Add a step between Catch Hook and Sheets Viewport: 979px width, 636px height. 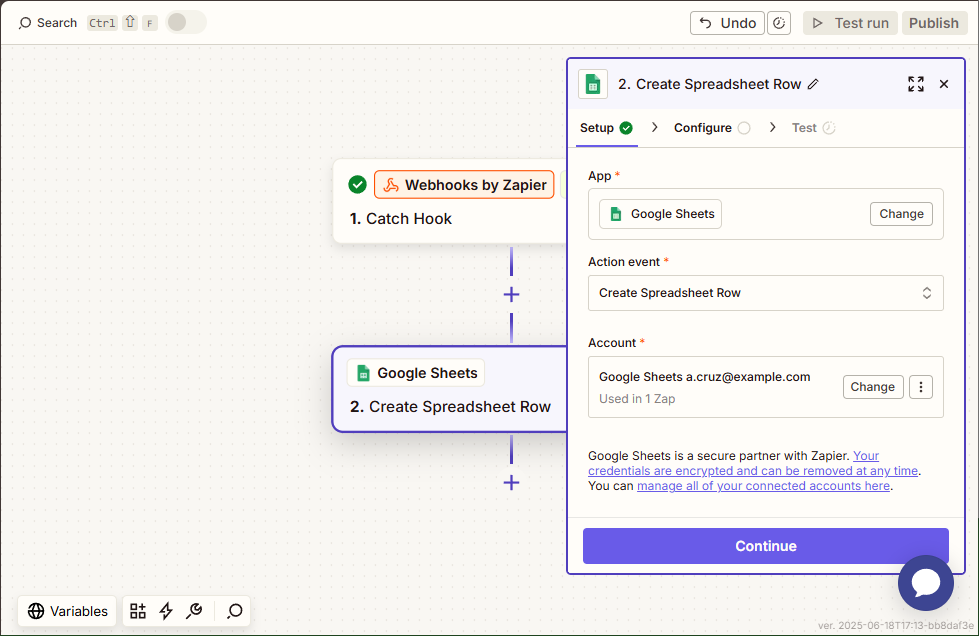click(x=511, y=295)
